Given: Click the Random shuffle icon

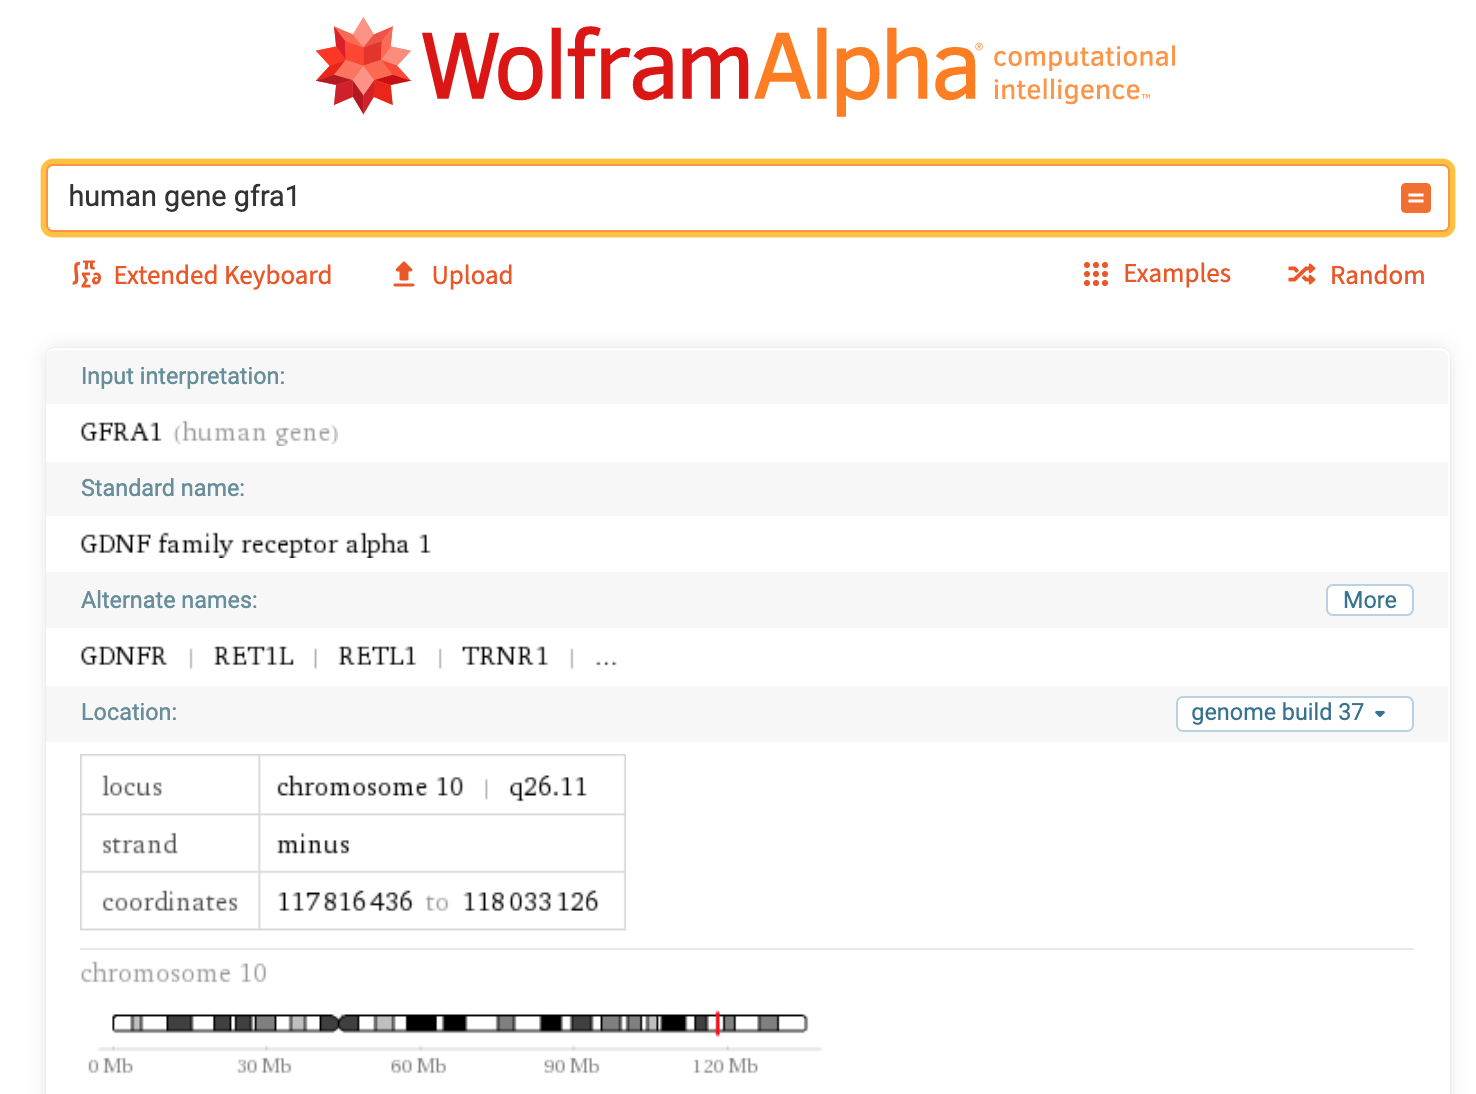Looking at the screenshot, I should pos(1302,274).
